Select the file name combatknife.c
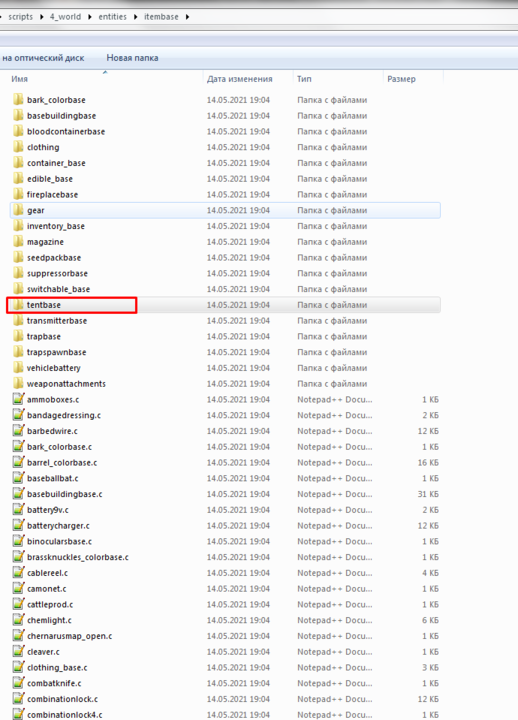518x720 pixels. (x=54, y=683)
